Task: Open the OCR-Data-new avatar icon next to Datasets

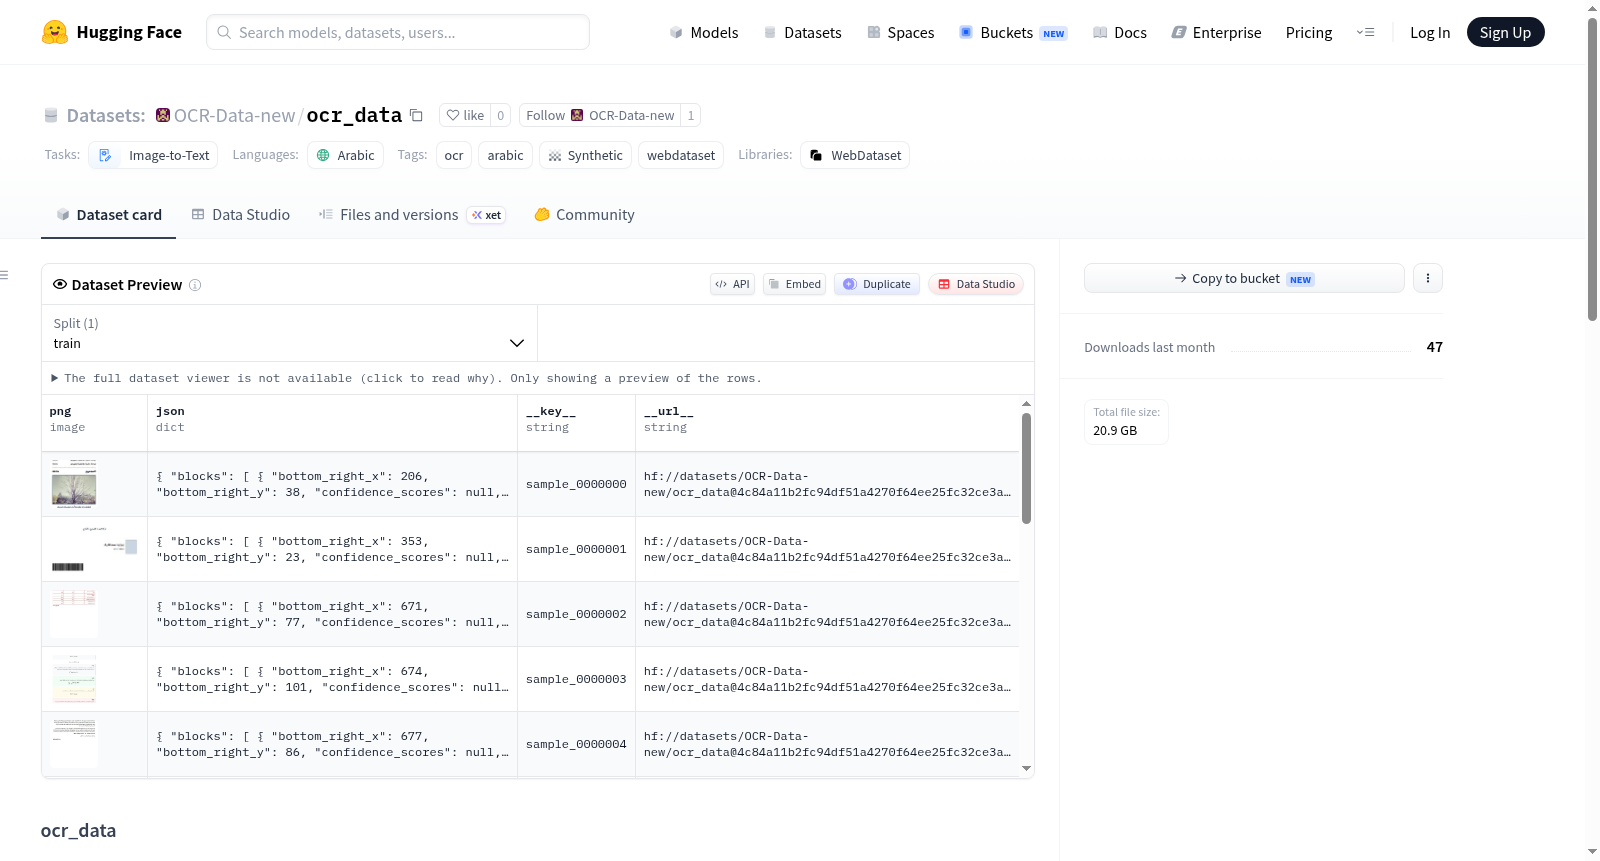Action: (163, 115)
